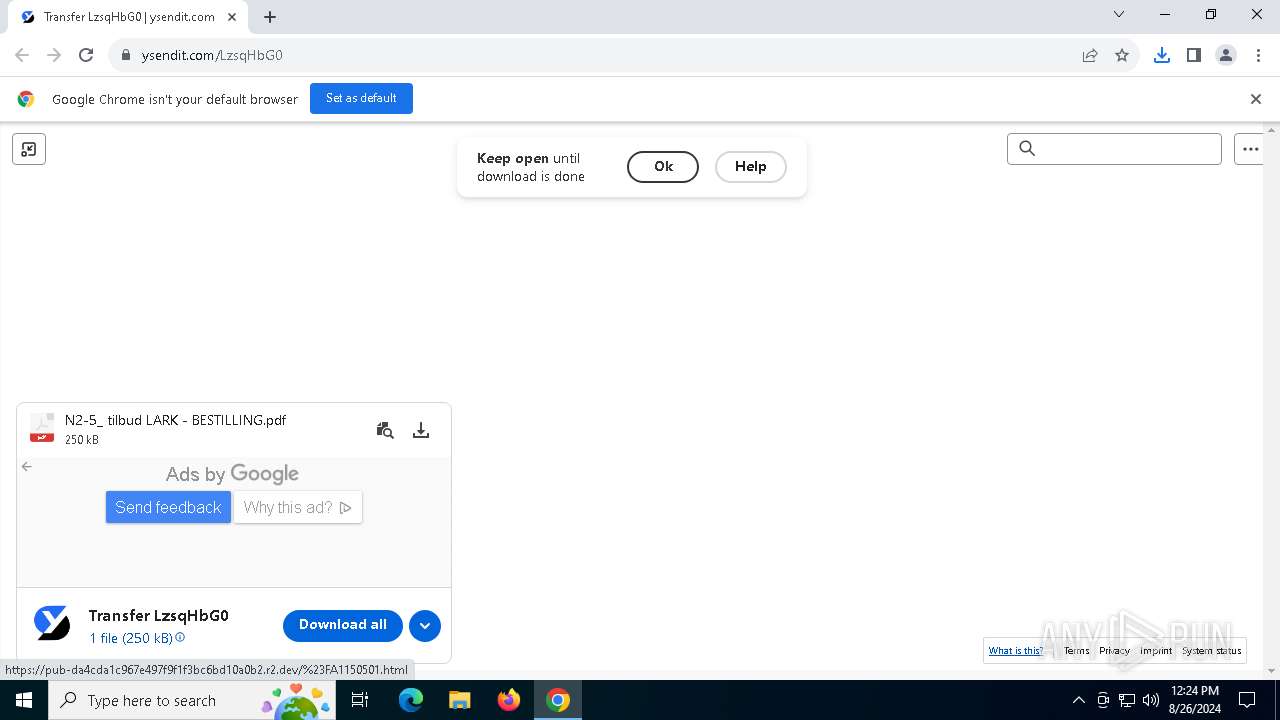Viewport: 1280px width, 720px height.
Task: Click the search magnifier icon
Action: [1027, 149]
